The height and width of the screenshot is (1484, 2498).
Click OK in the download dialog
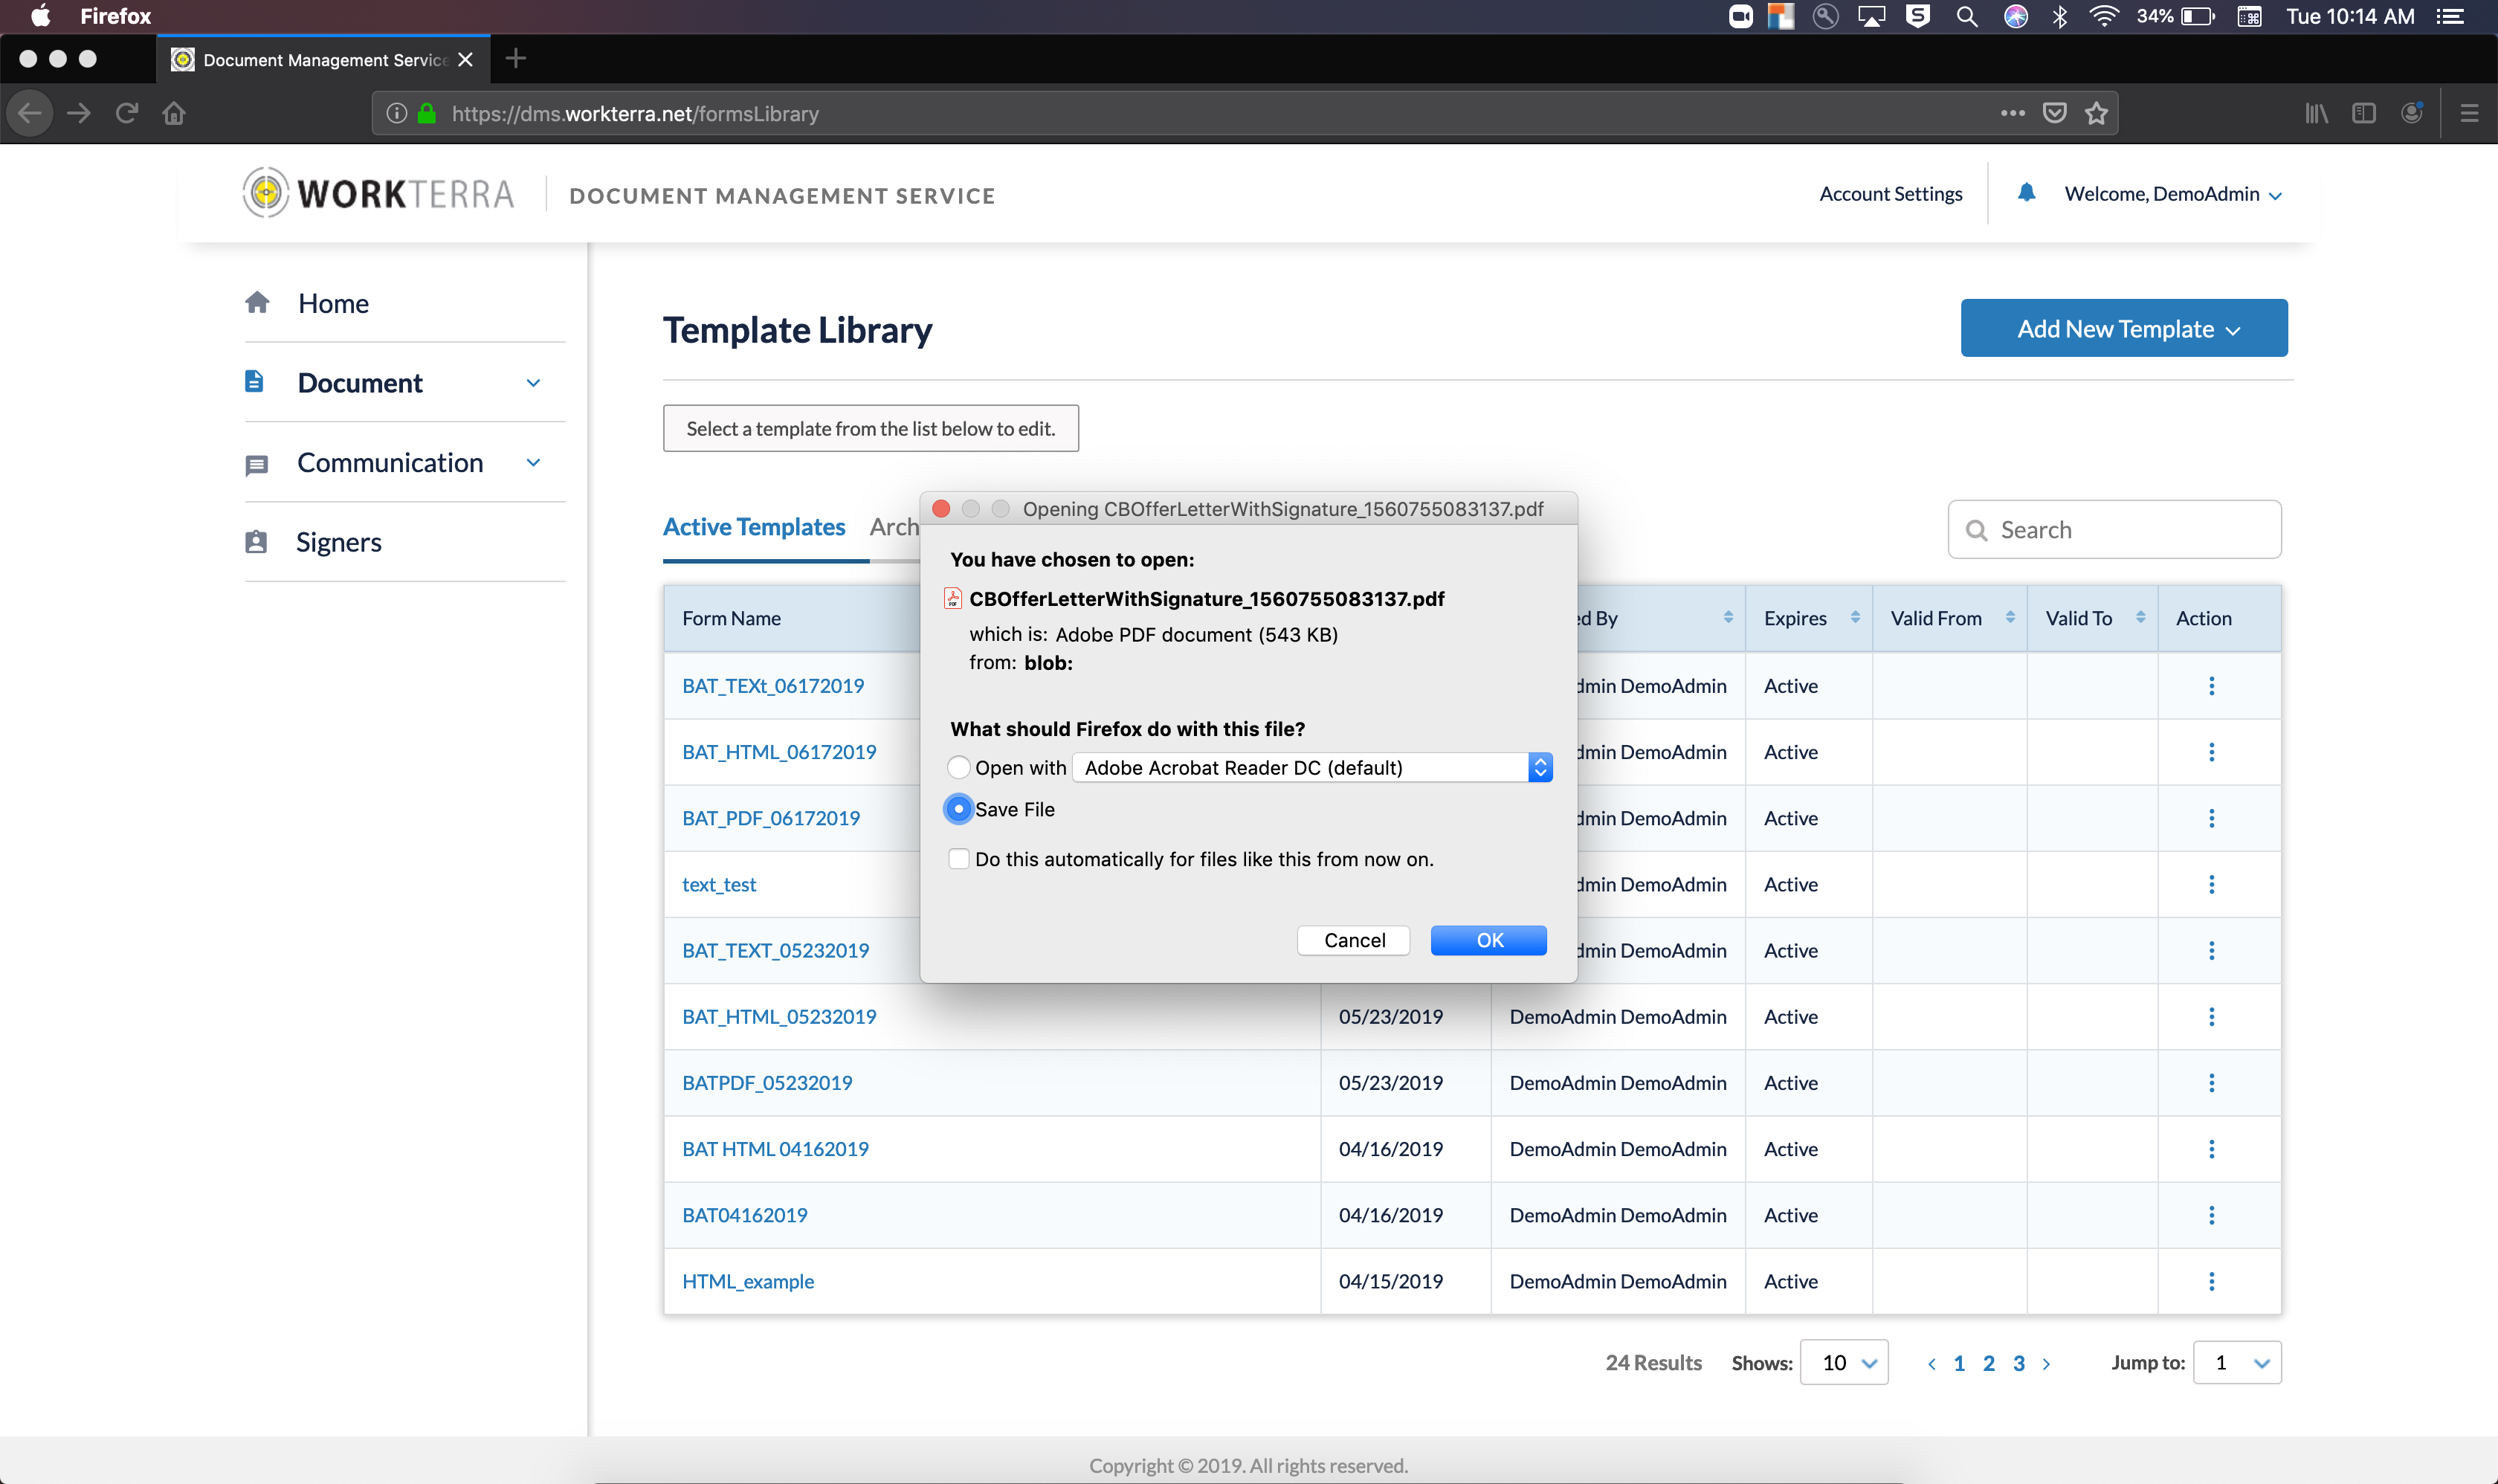tap(1489, 940)
